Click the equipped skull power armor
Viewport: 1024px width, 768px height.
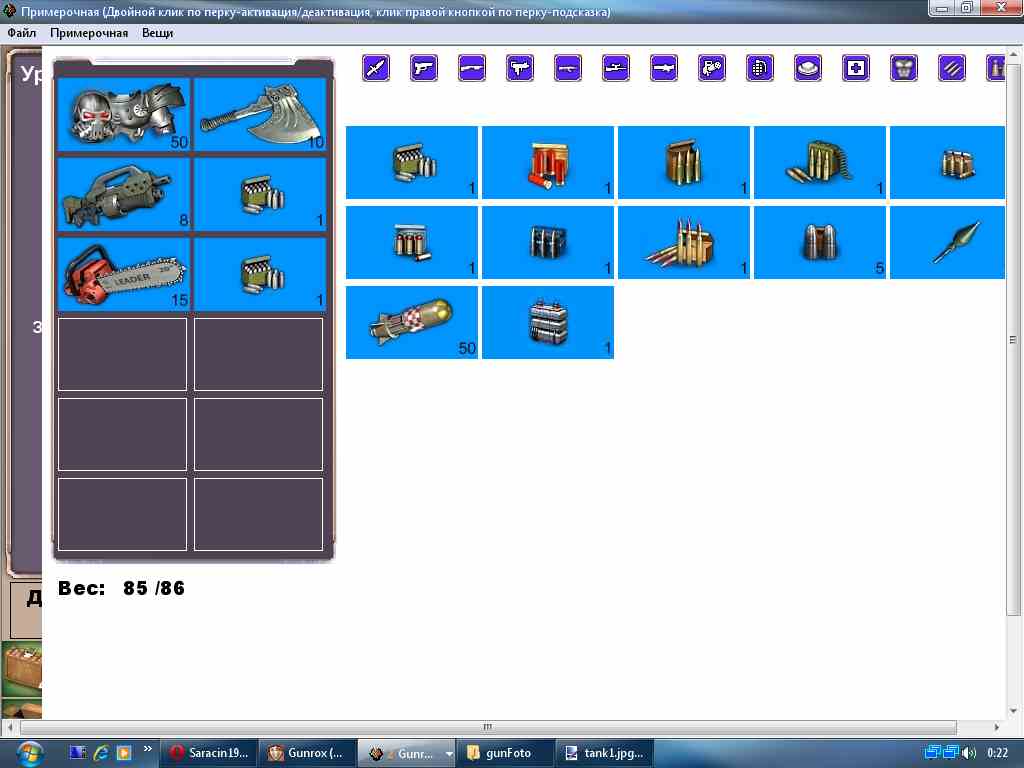click(124, 114)
